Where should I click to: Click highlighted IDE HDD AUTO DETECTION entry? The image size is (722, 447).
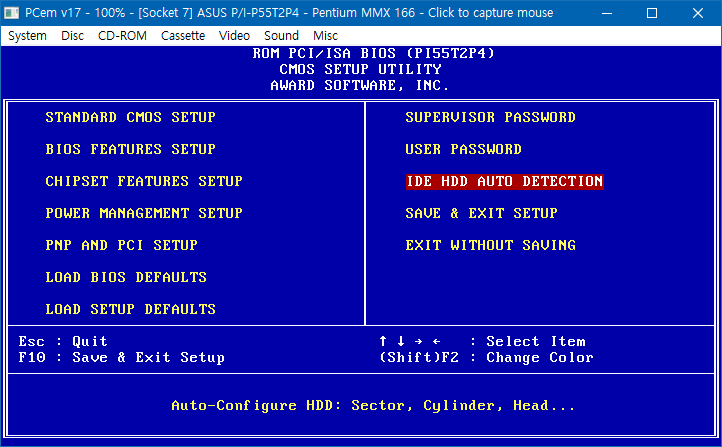point(505,181)
